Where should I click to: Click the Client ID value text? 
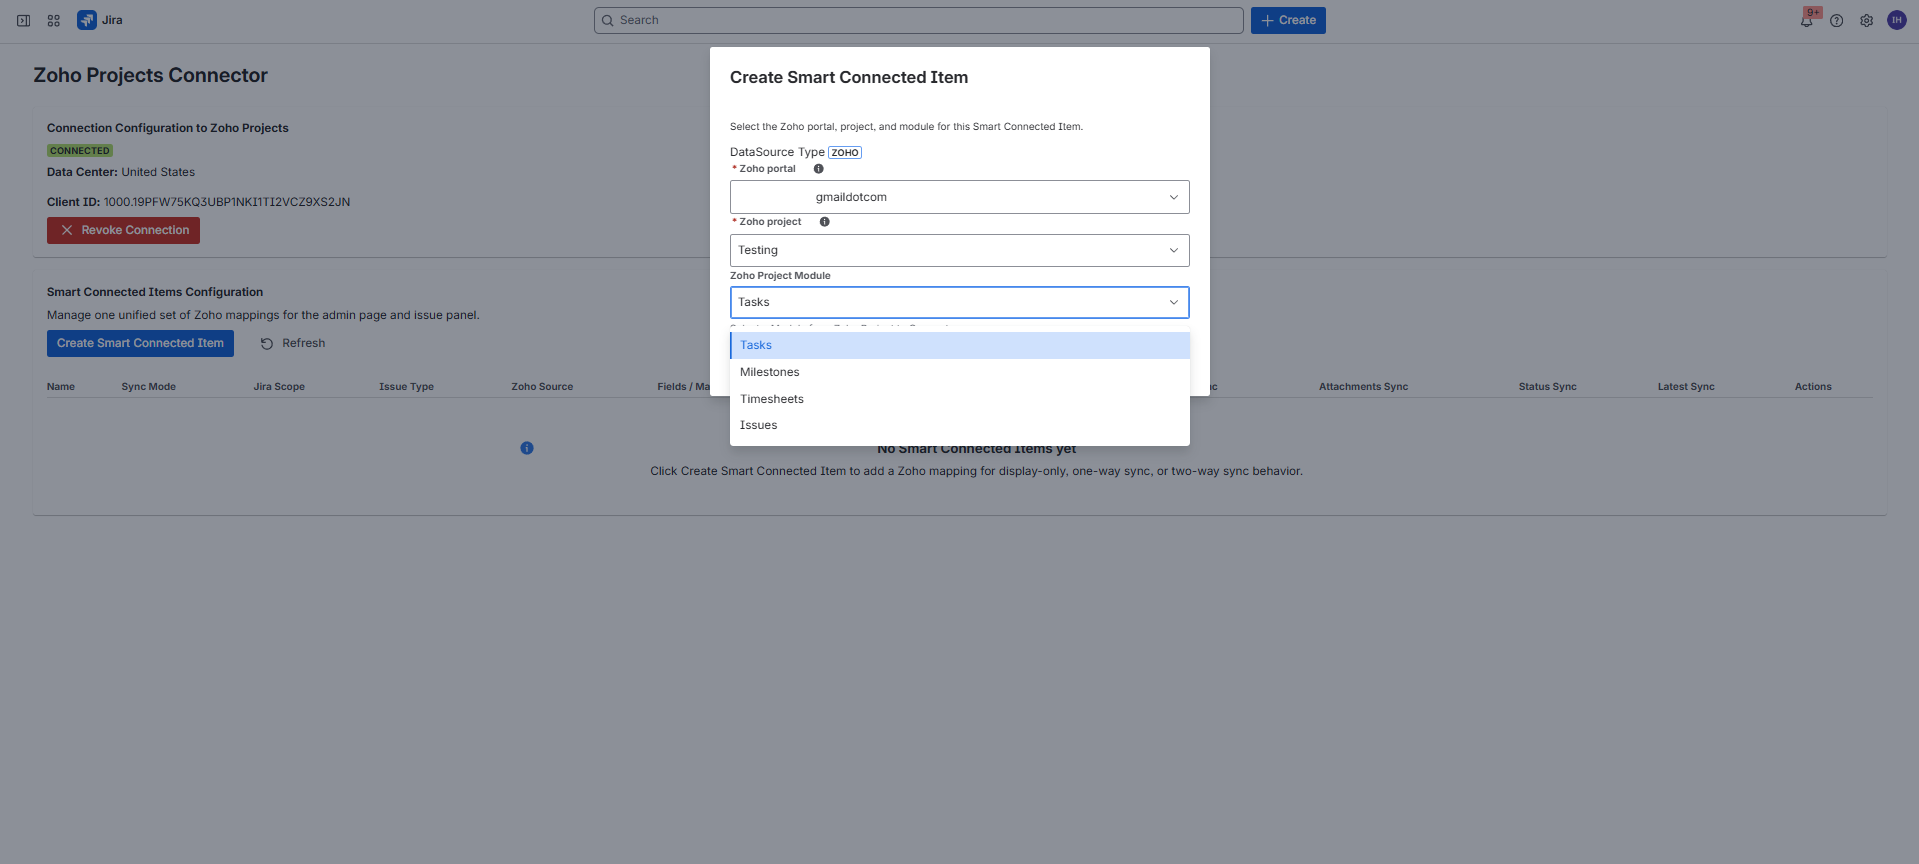coord(227,202)
